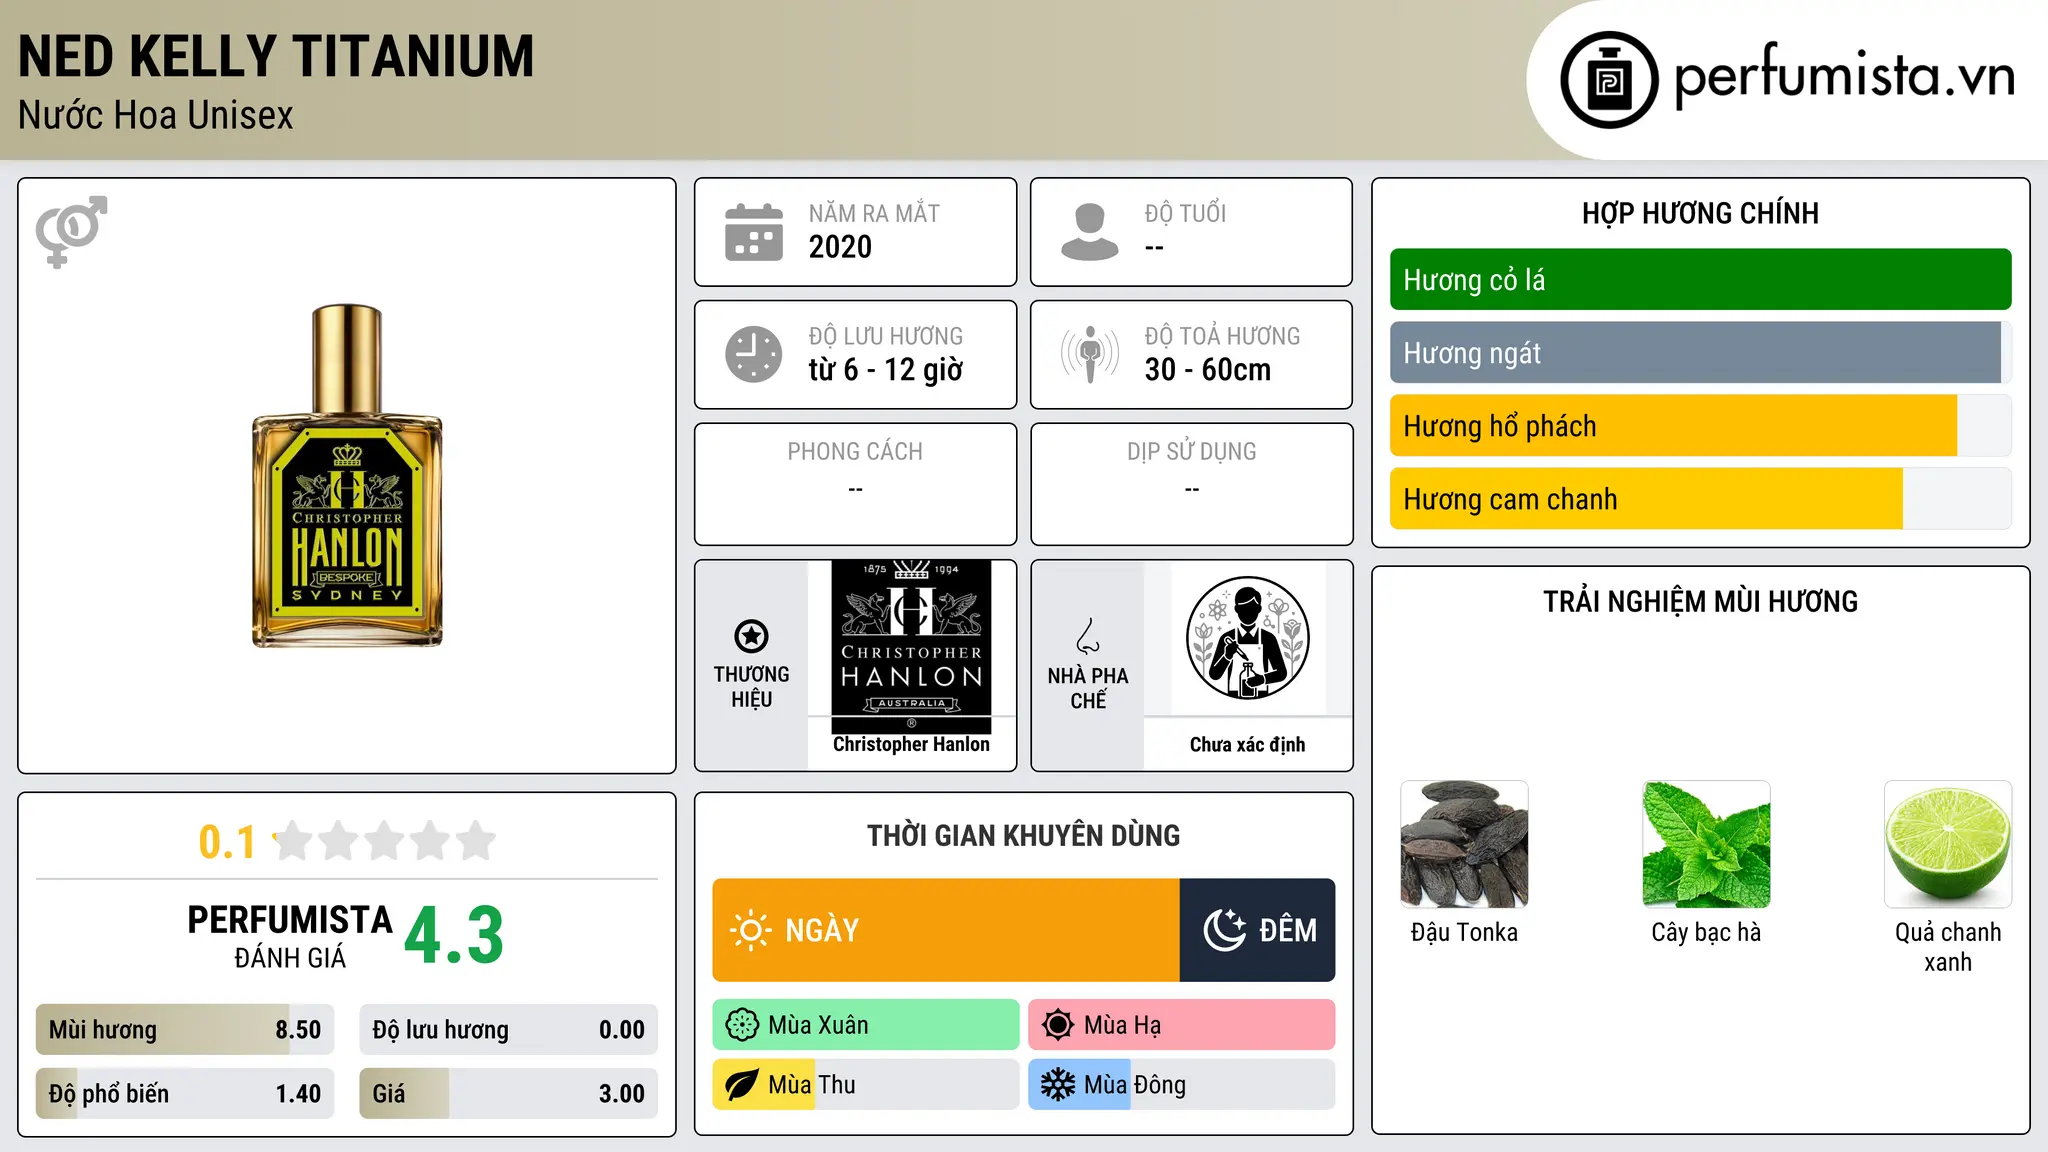The width and height of the screenshot is (2048, 1152).
Task: Click the longevity value từ 6 - 12 giờ
Action: coord(885,370)
